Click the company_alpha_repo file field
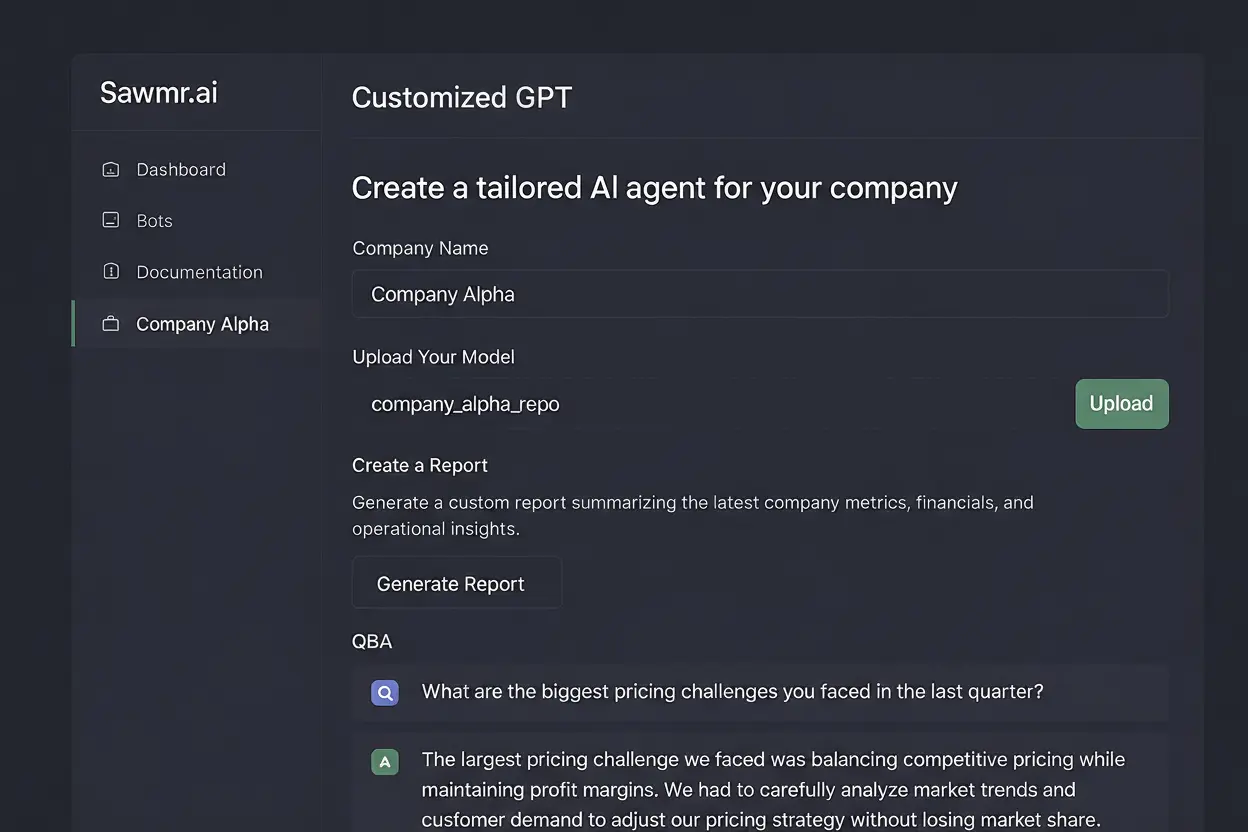Viewport: 1248px width, 832px height. tap(465, 403)
